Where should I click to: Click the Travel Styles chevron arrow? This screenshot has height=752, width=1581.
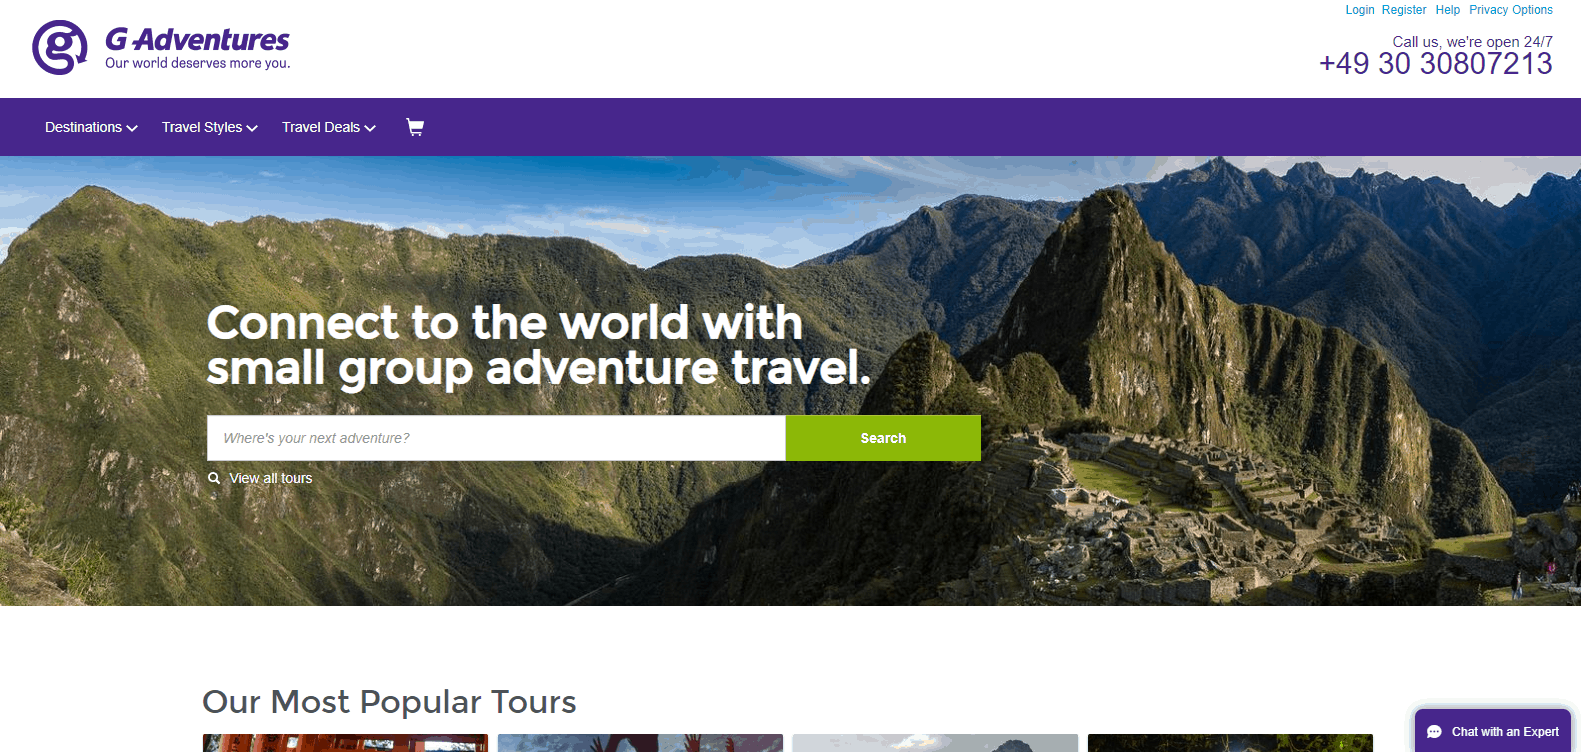[x=252, y=127]
